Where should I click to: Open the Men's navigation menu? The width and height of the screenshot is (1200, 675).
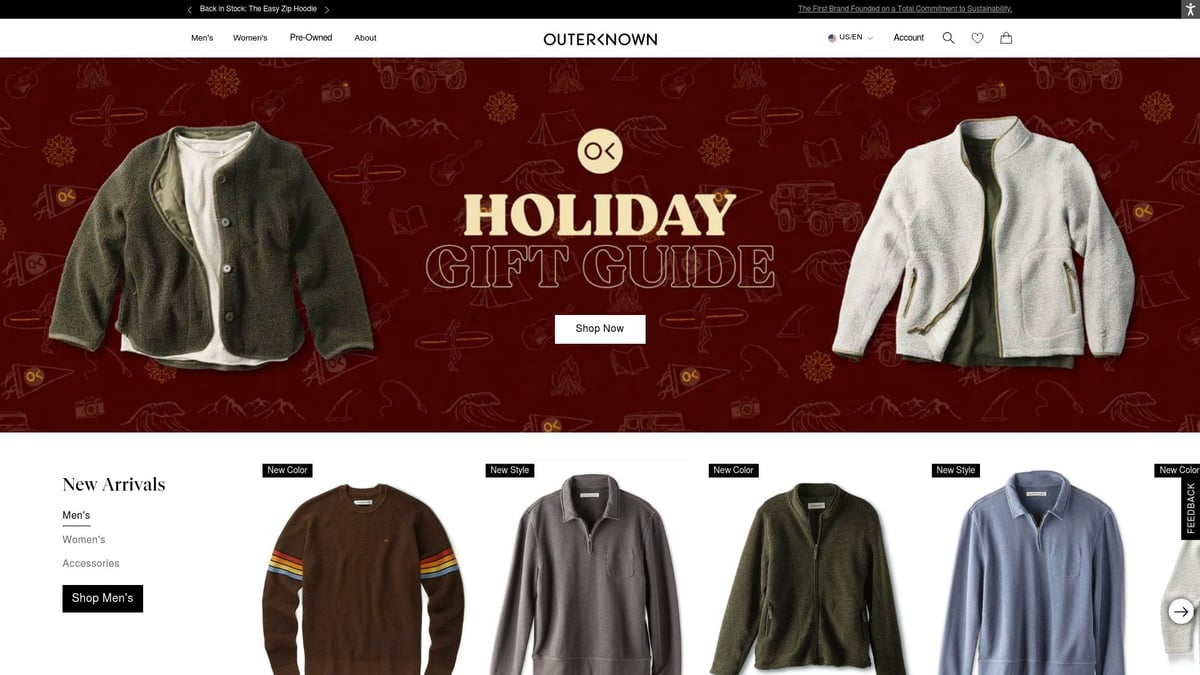click(202, 38)
